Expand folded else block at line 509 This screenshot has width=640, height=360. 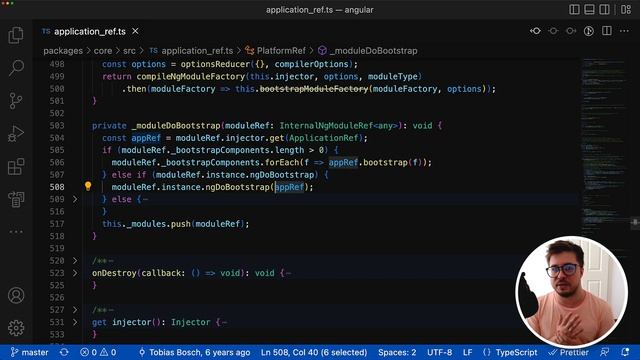(x=75, y=199)
